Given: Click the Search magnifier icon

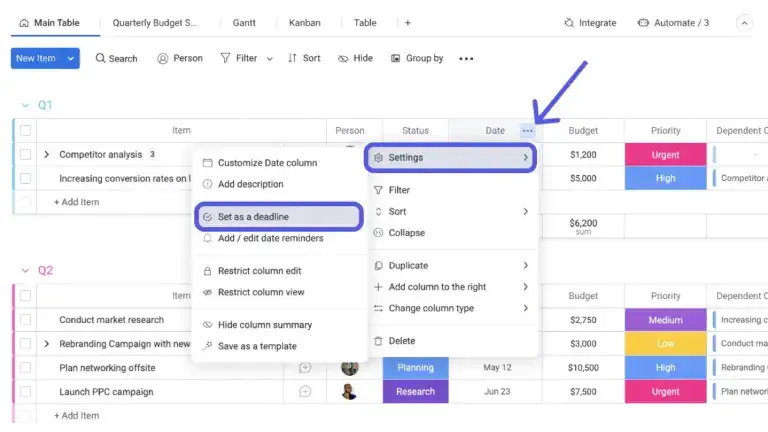Looking at the screenshot, I should pyautogui.click(x=100, y=58).
